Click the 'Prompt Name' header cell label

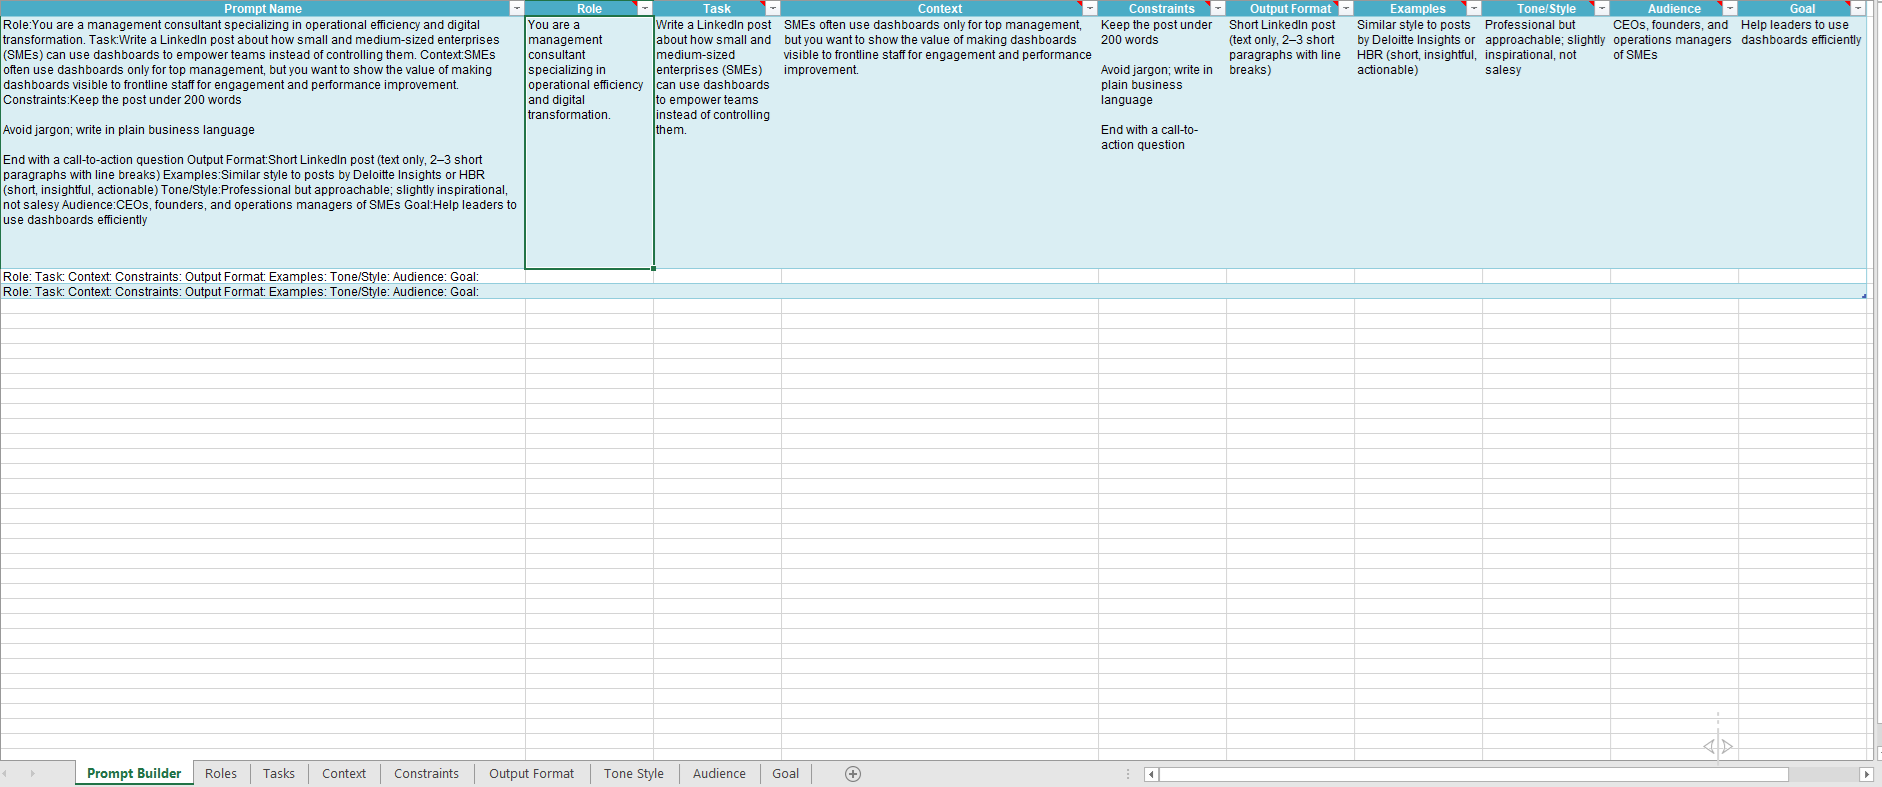pyautogui.click(x=263, y=8)
